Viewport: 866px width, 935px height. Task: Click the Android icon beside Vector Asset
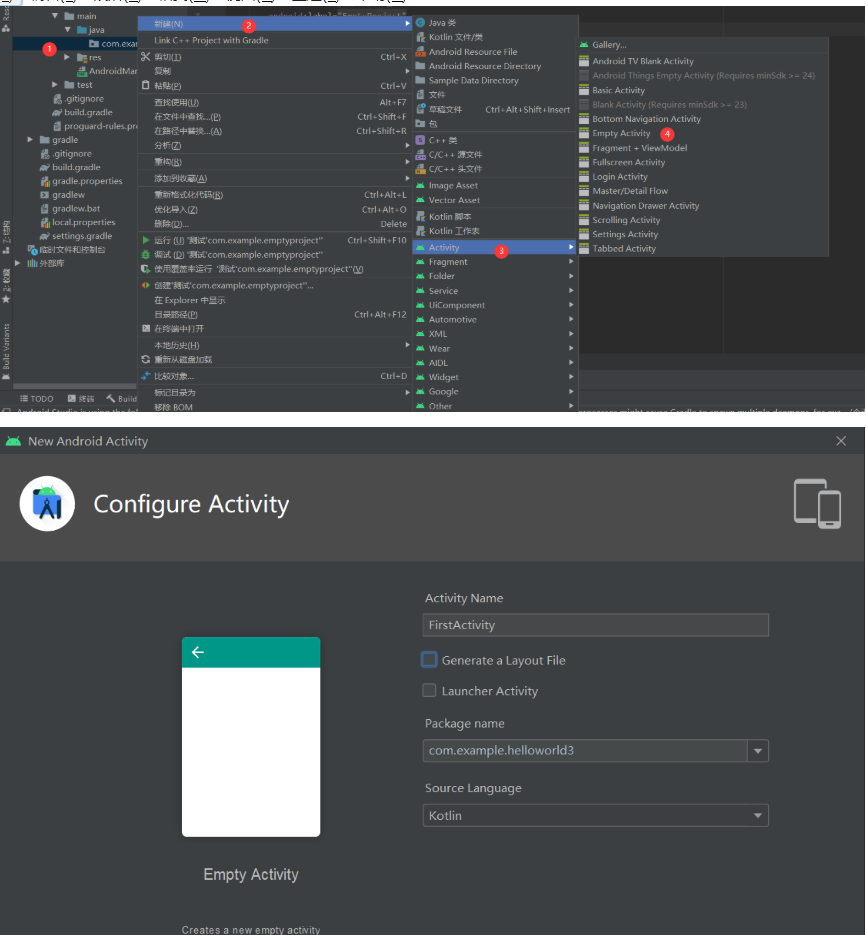(420, 200)
